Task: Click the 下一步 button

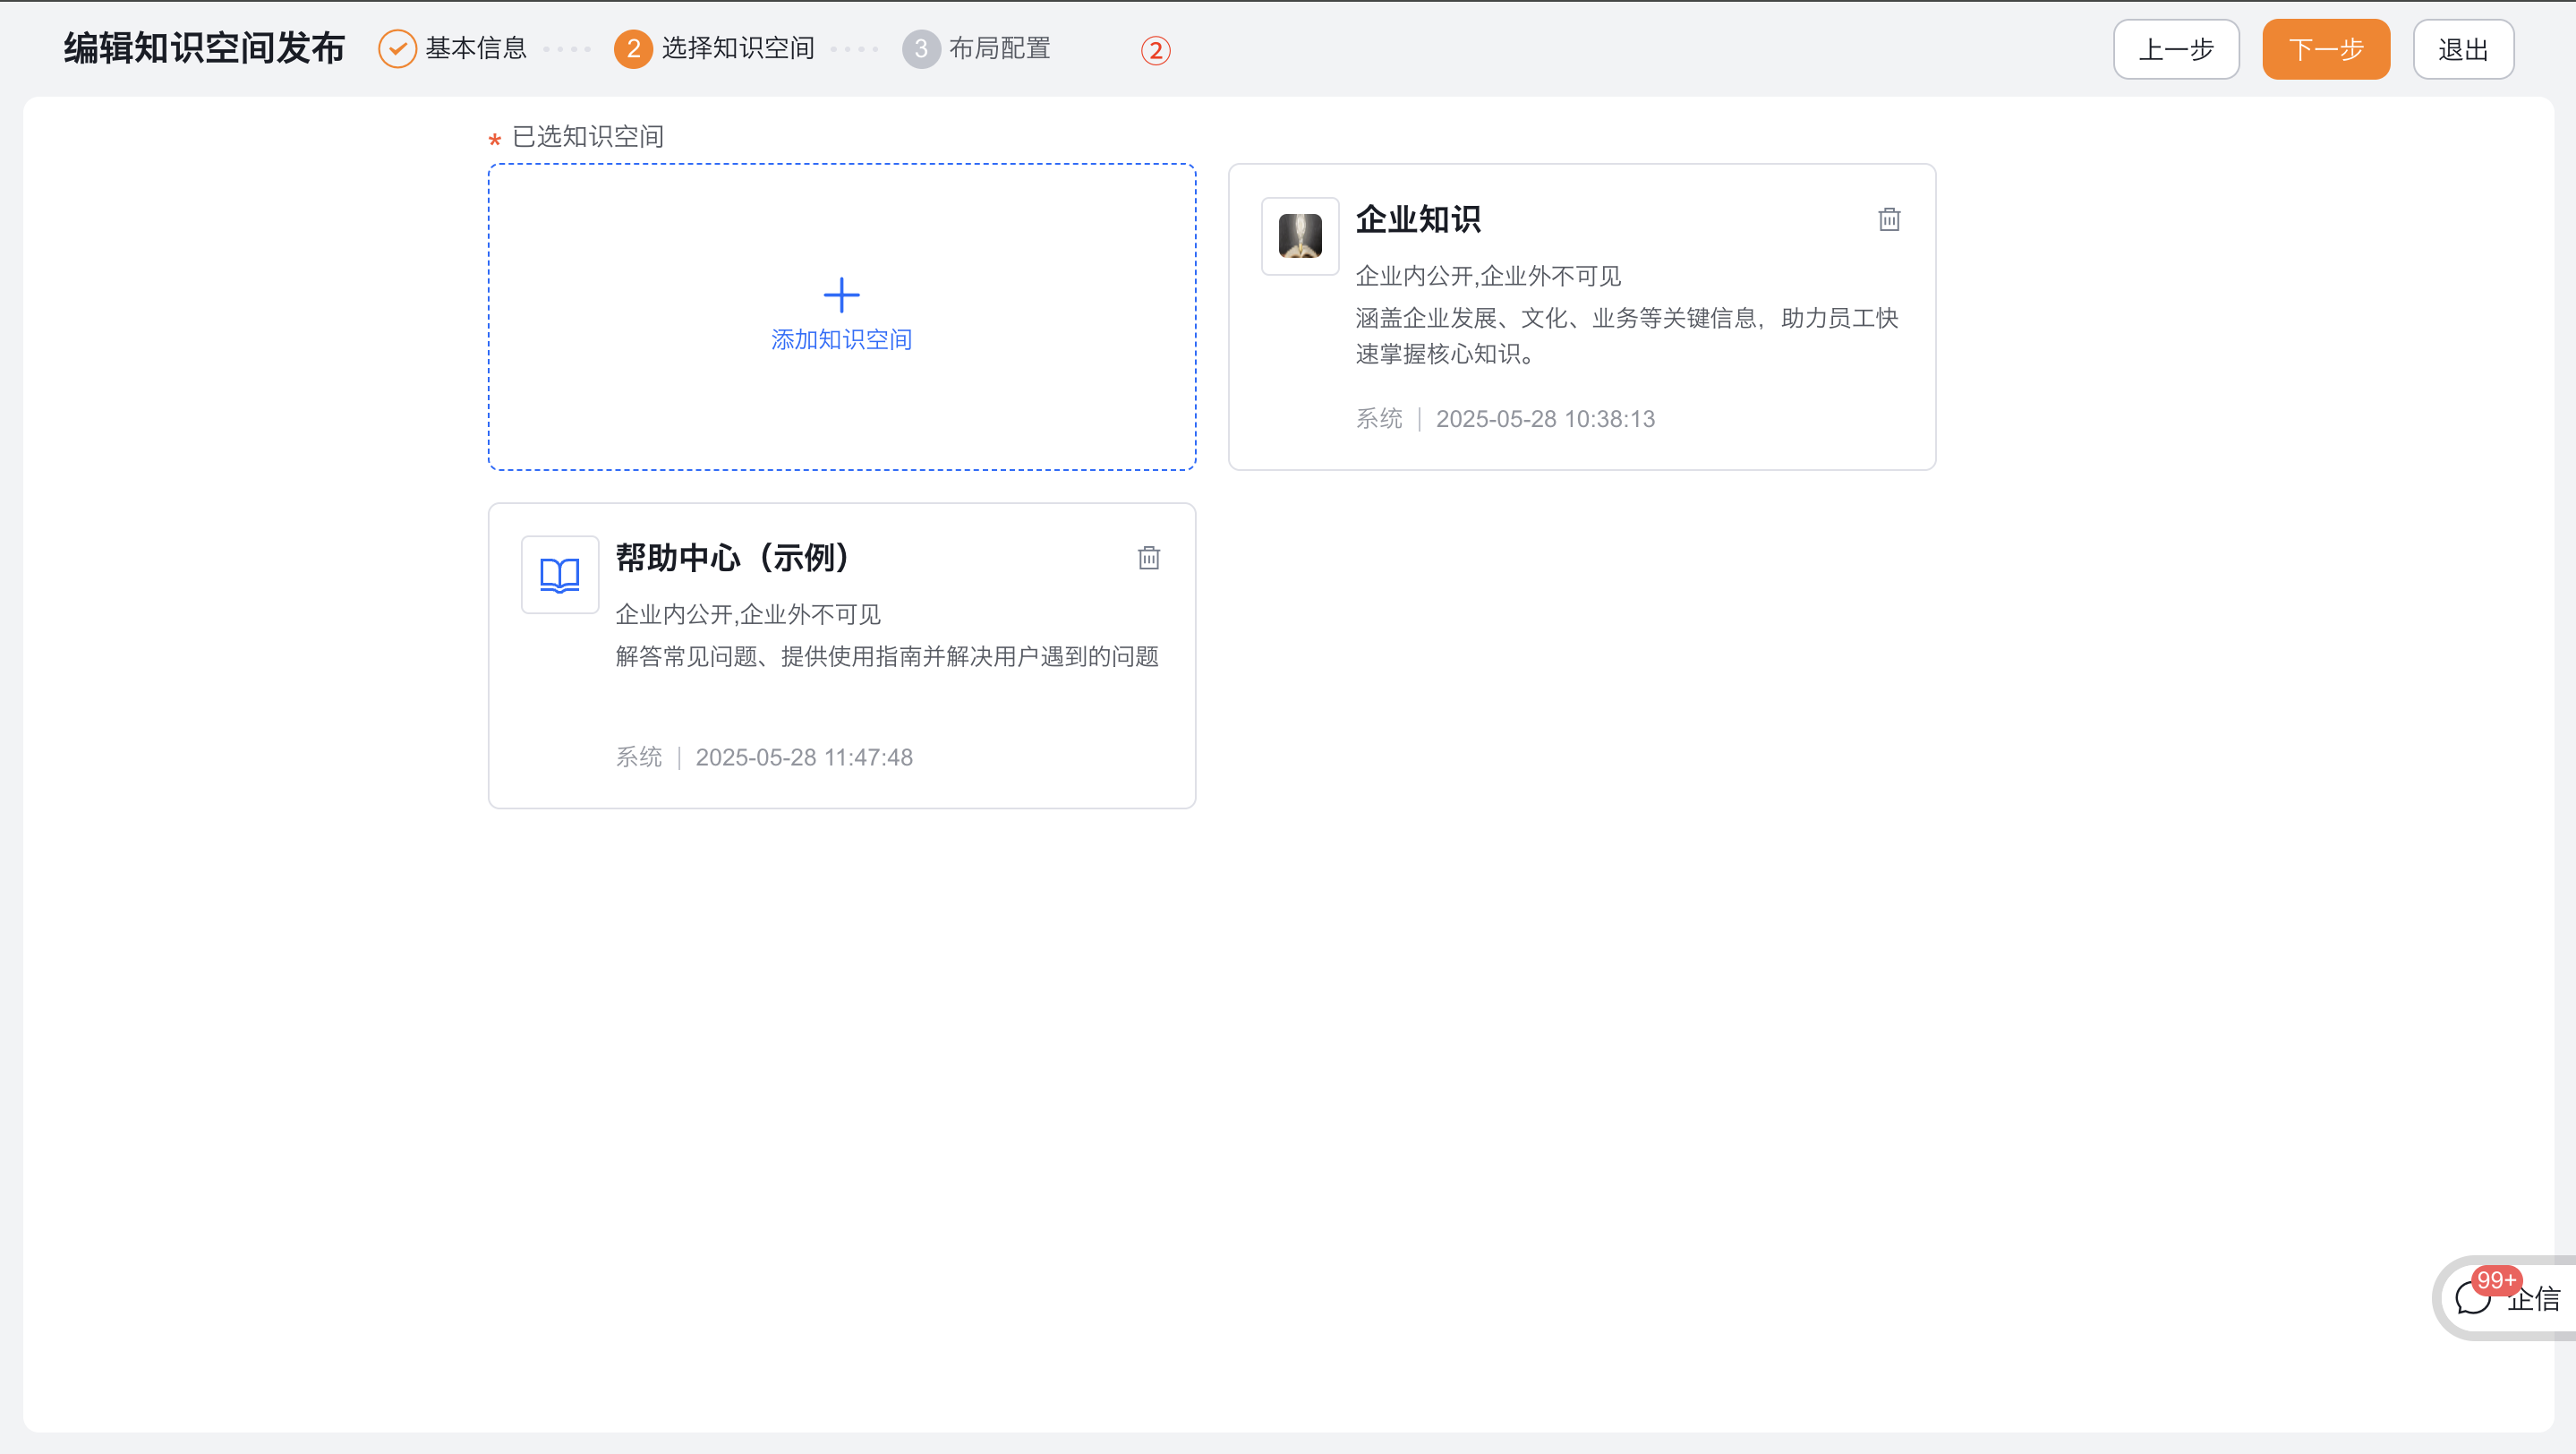Action: (2325, 48)
